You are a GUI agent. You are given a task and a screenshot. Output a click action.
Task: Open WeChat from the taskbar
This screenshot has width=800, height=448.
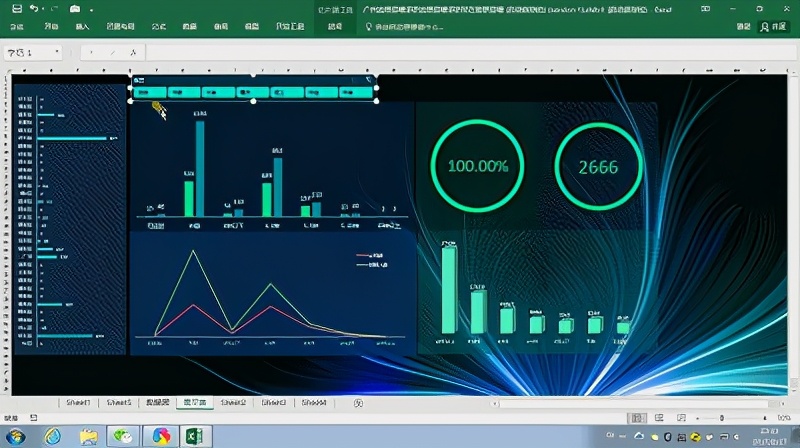coord(123,437)
